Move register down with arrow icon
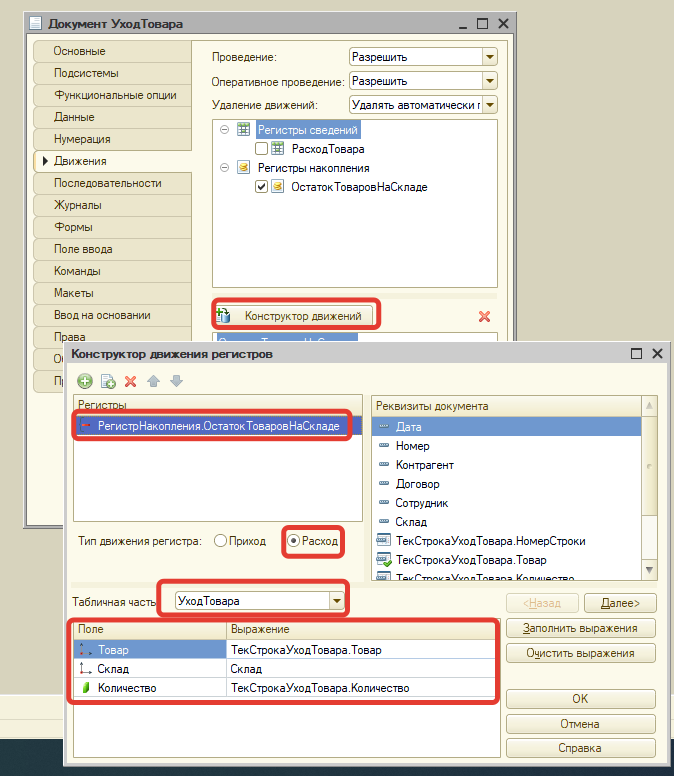This screenshot has width=674, height=776. click(176, 381)
